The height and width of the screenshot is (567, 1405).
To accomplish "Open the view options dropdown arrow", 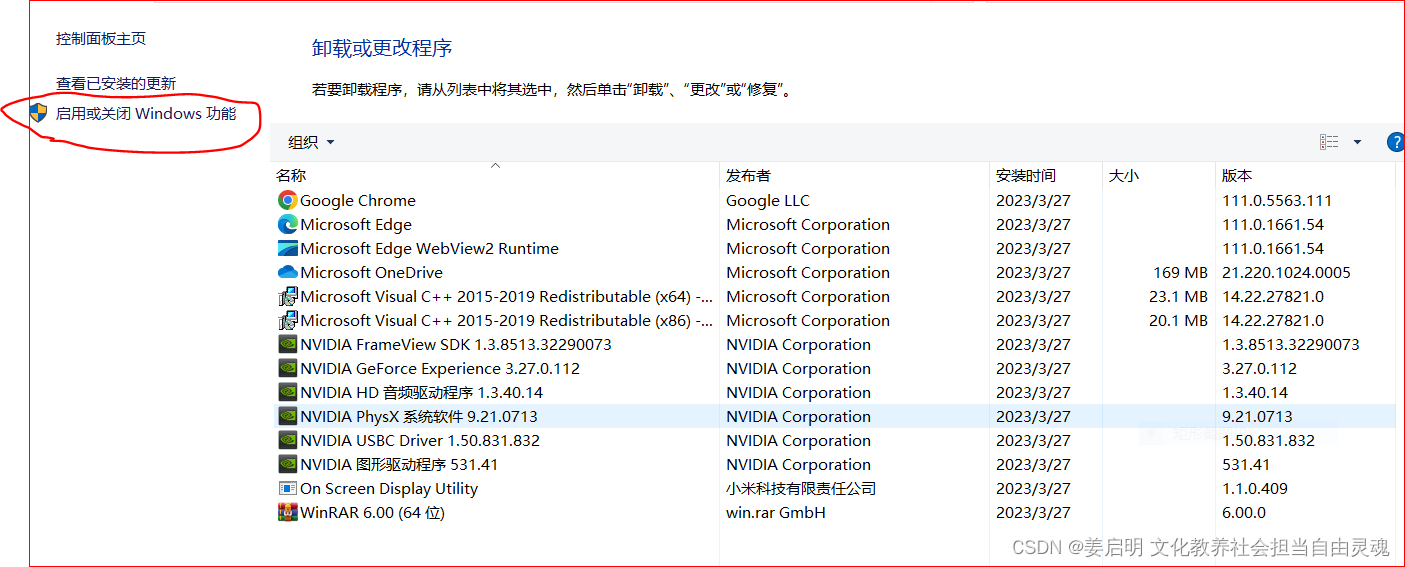I will [1357, 142].
